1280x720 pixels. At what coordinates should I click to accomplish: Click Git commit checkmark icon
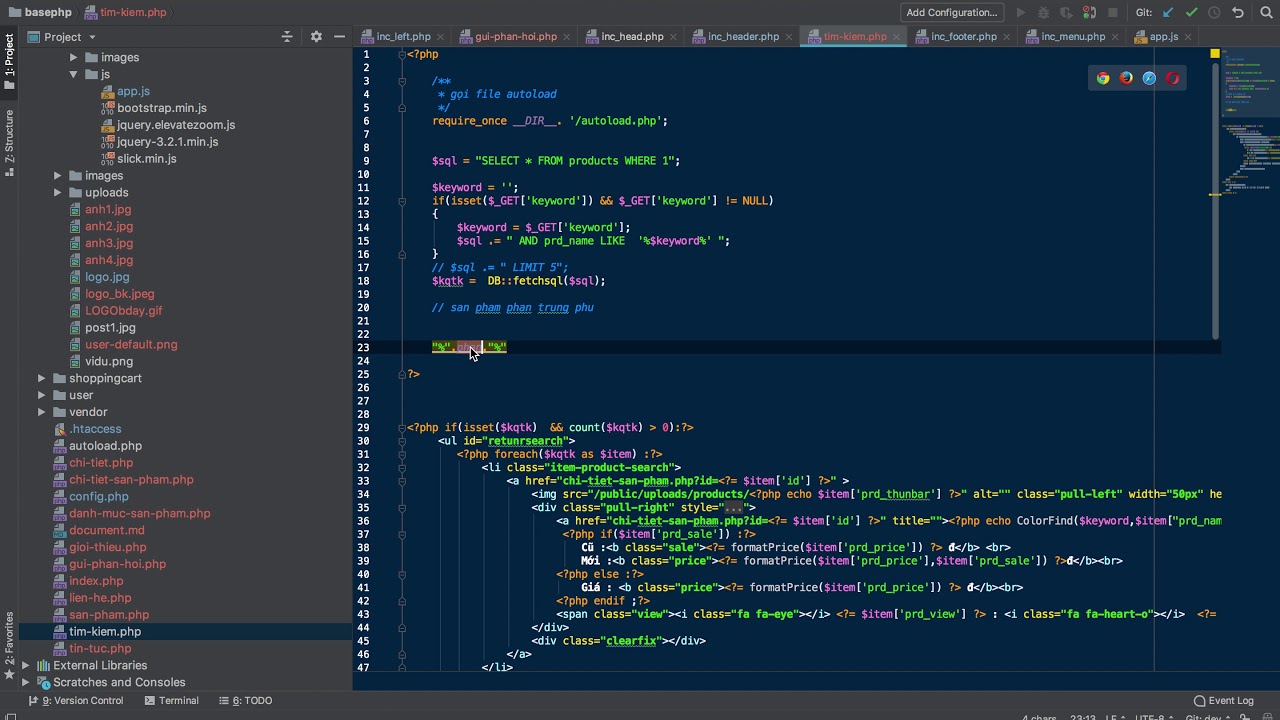[x=1191, y=12]
